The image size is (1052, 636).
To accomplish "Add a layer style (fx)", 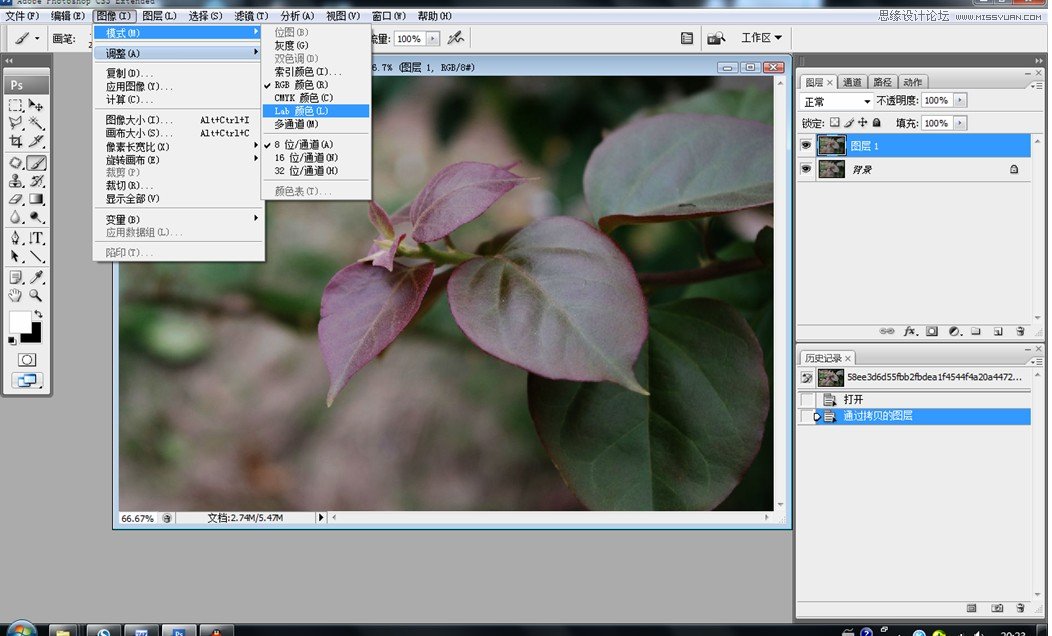I will pos(910,331).
